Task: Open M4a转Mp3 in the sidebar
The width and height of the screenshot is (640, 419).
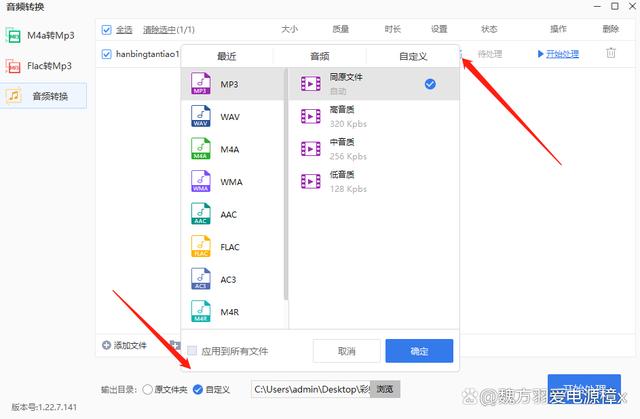Action: tap(46, 36)
